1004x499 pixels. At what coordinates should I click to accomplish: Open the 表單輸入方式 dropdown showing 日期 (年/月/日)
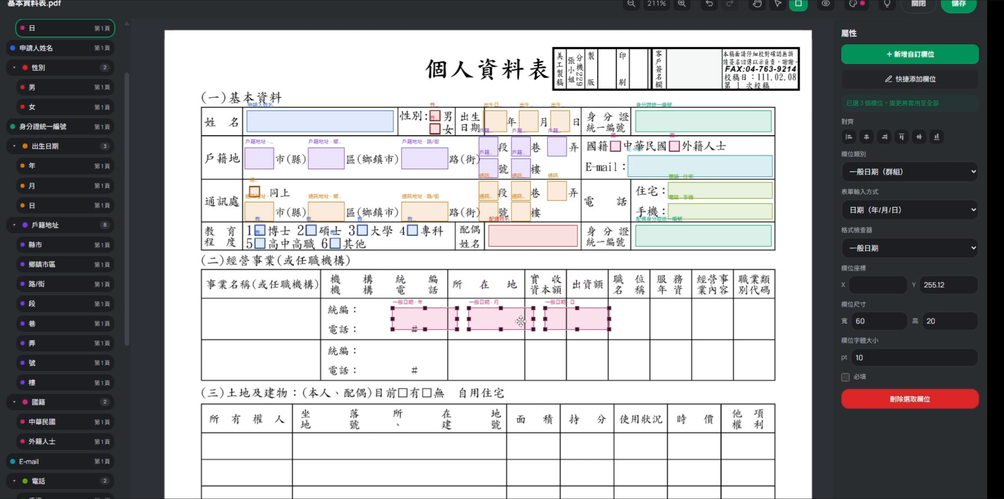pyautogui.click(x=910, y=209)
